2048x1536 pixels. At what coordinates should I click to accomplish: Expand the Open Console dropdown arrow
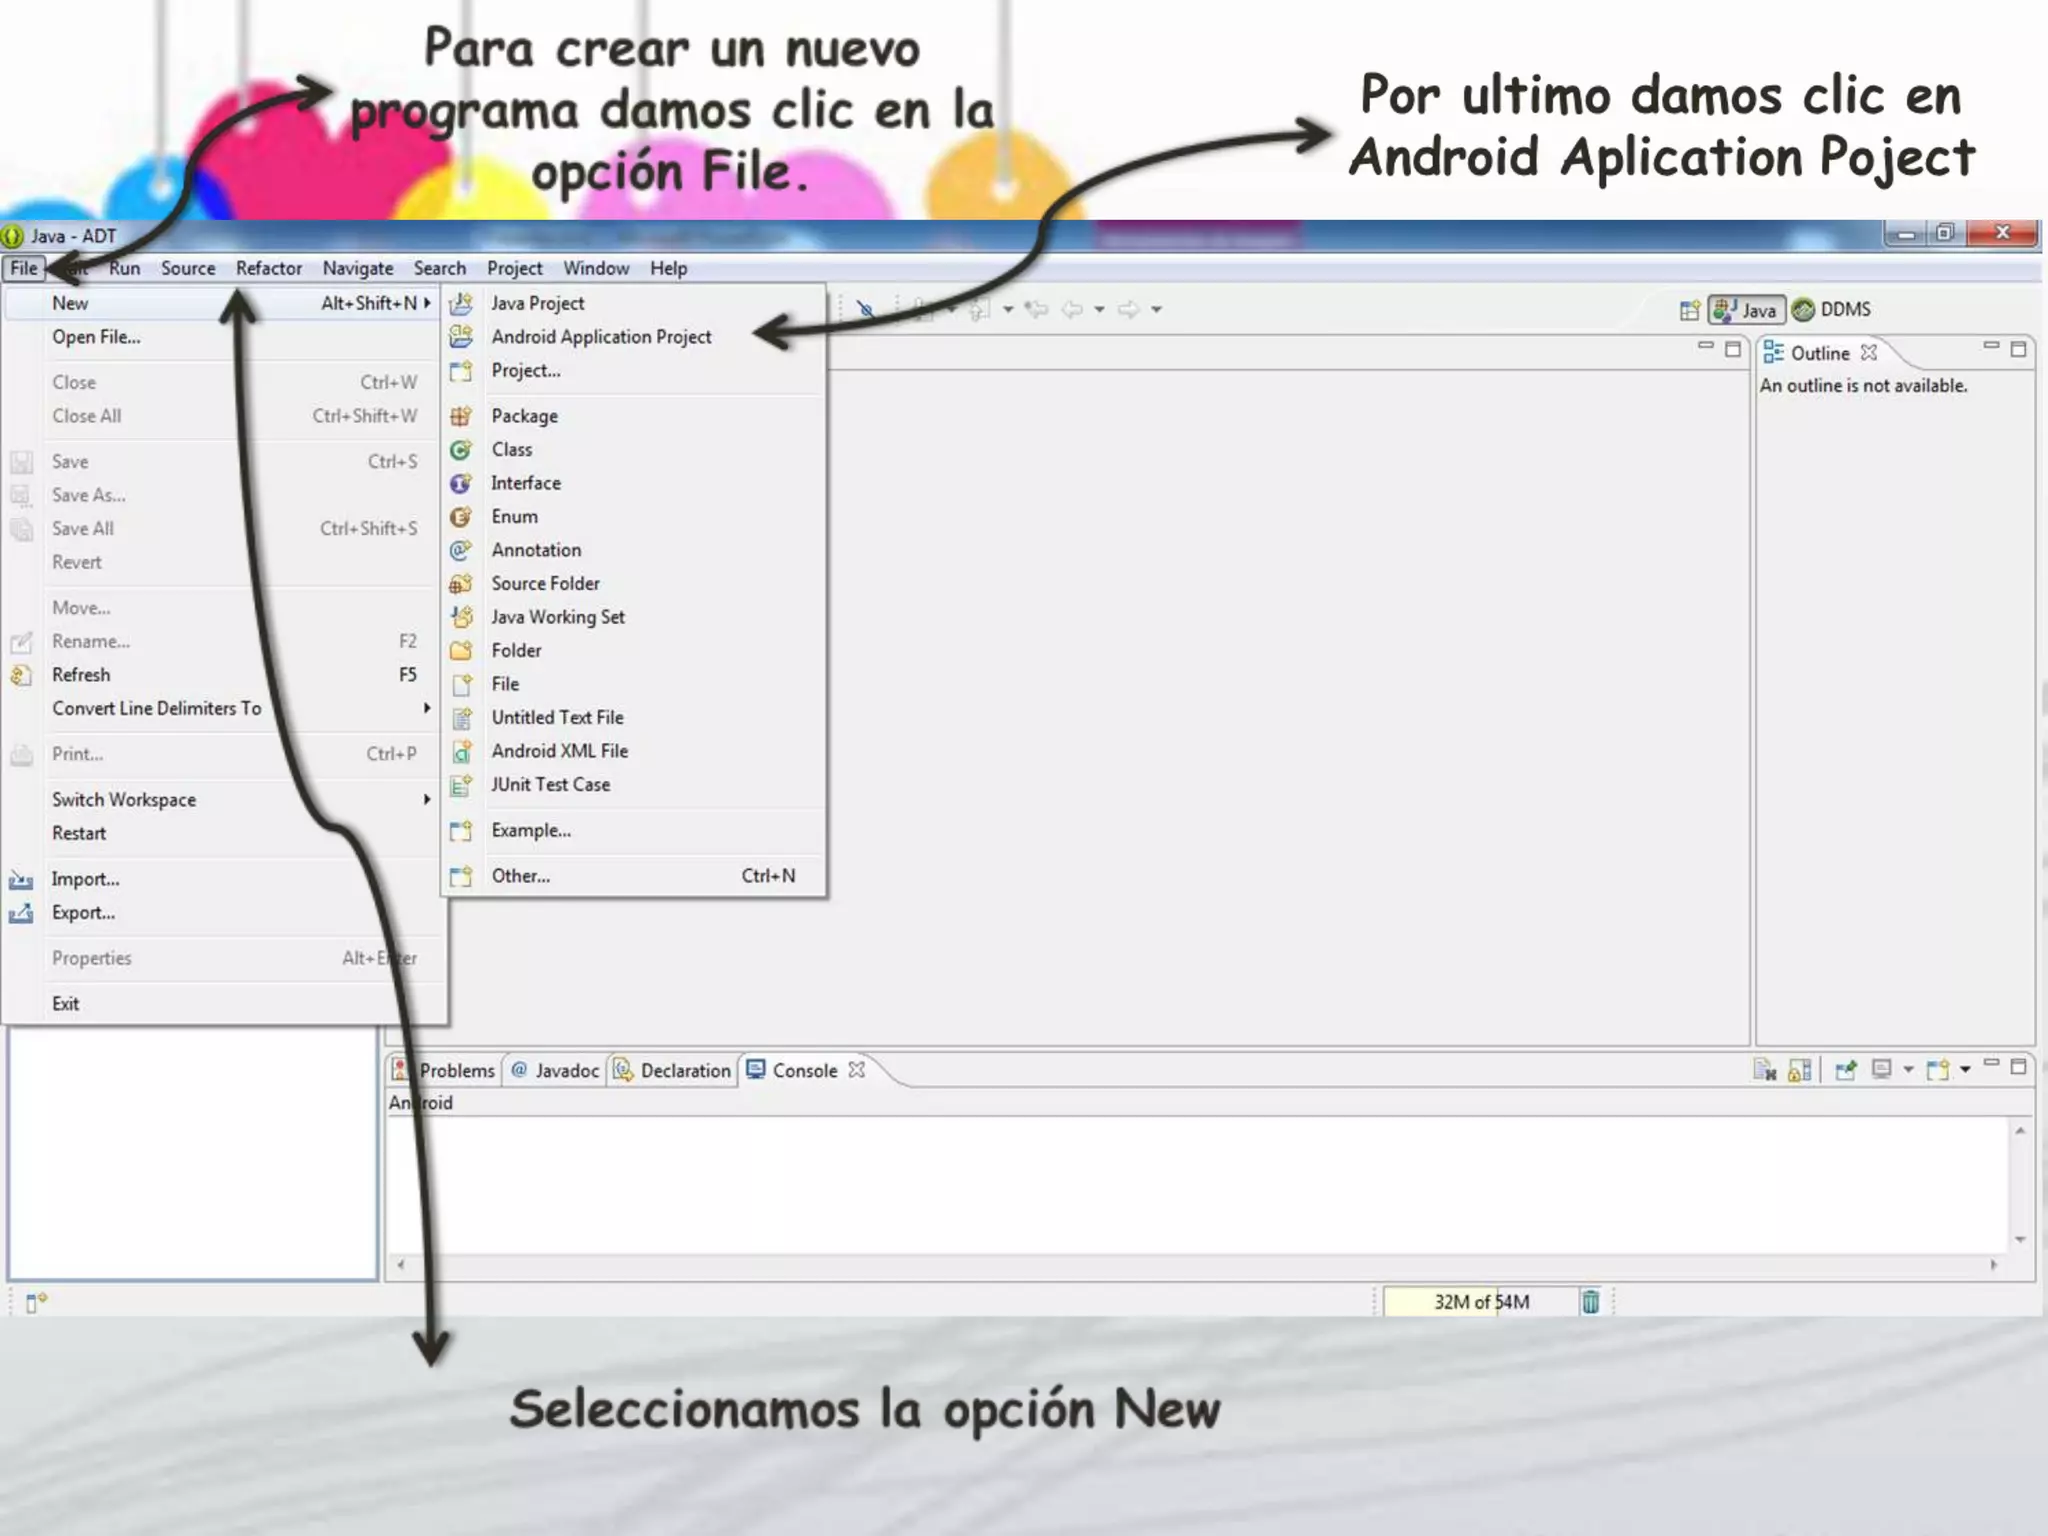[x=1965, y=1070]
